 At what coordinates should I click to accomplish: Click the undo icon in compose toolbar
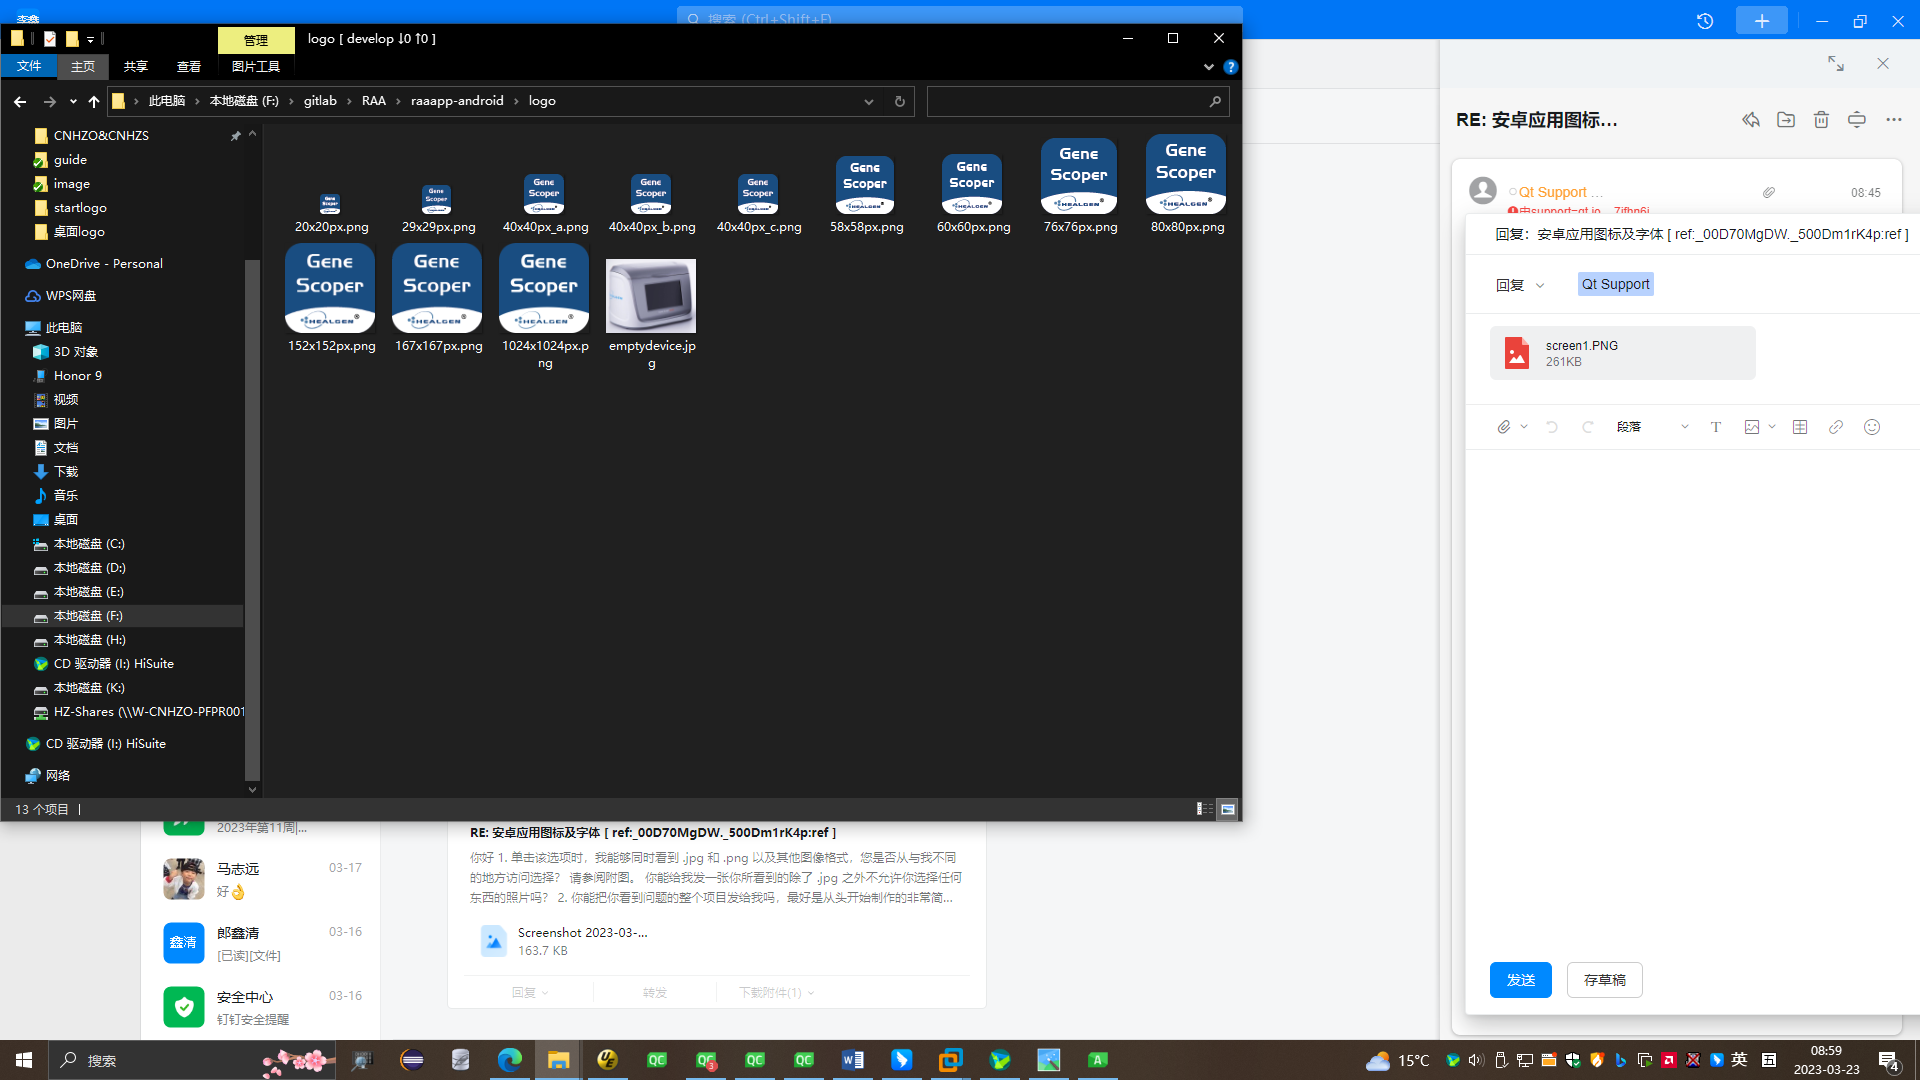[x=1552, y=427]
